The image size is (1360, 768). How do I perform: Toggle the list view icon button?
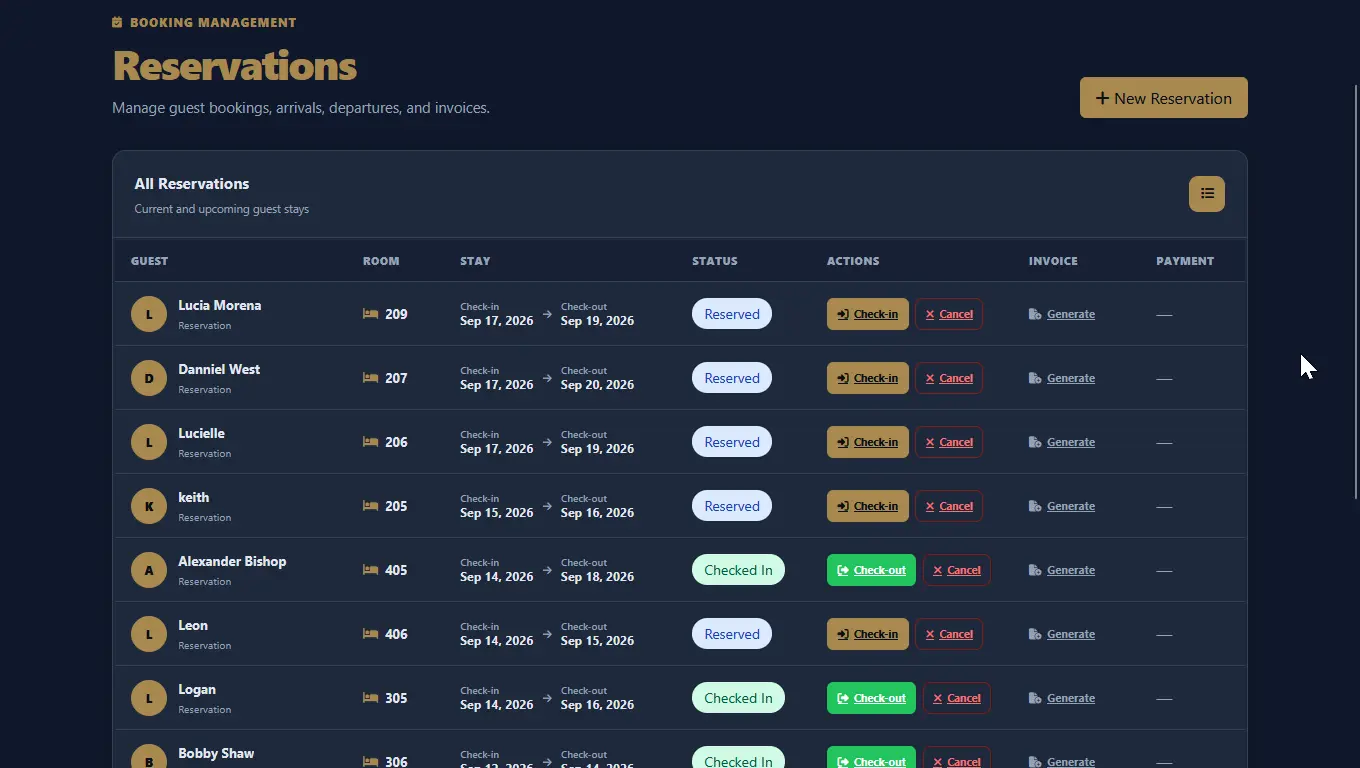[x=1206, y=194]
